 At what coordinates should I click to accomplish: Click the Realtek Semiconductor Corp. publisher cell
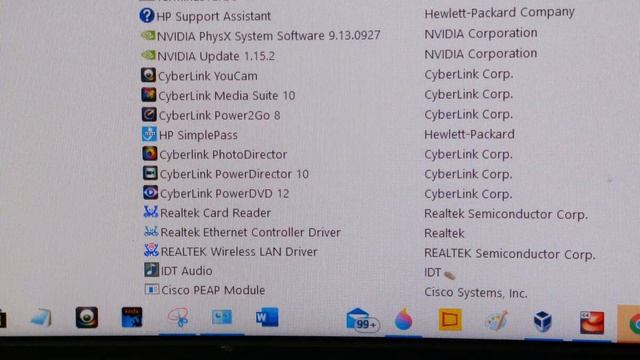point(506,214)
